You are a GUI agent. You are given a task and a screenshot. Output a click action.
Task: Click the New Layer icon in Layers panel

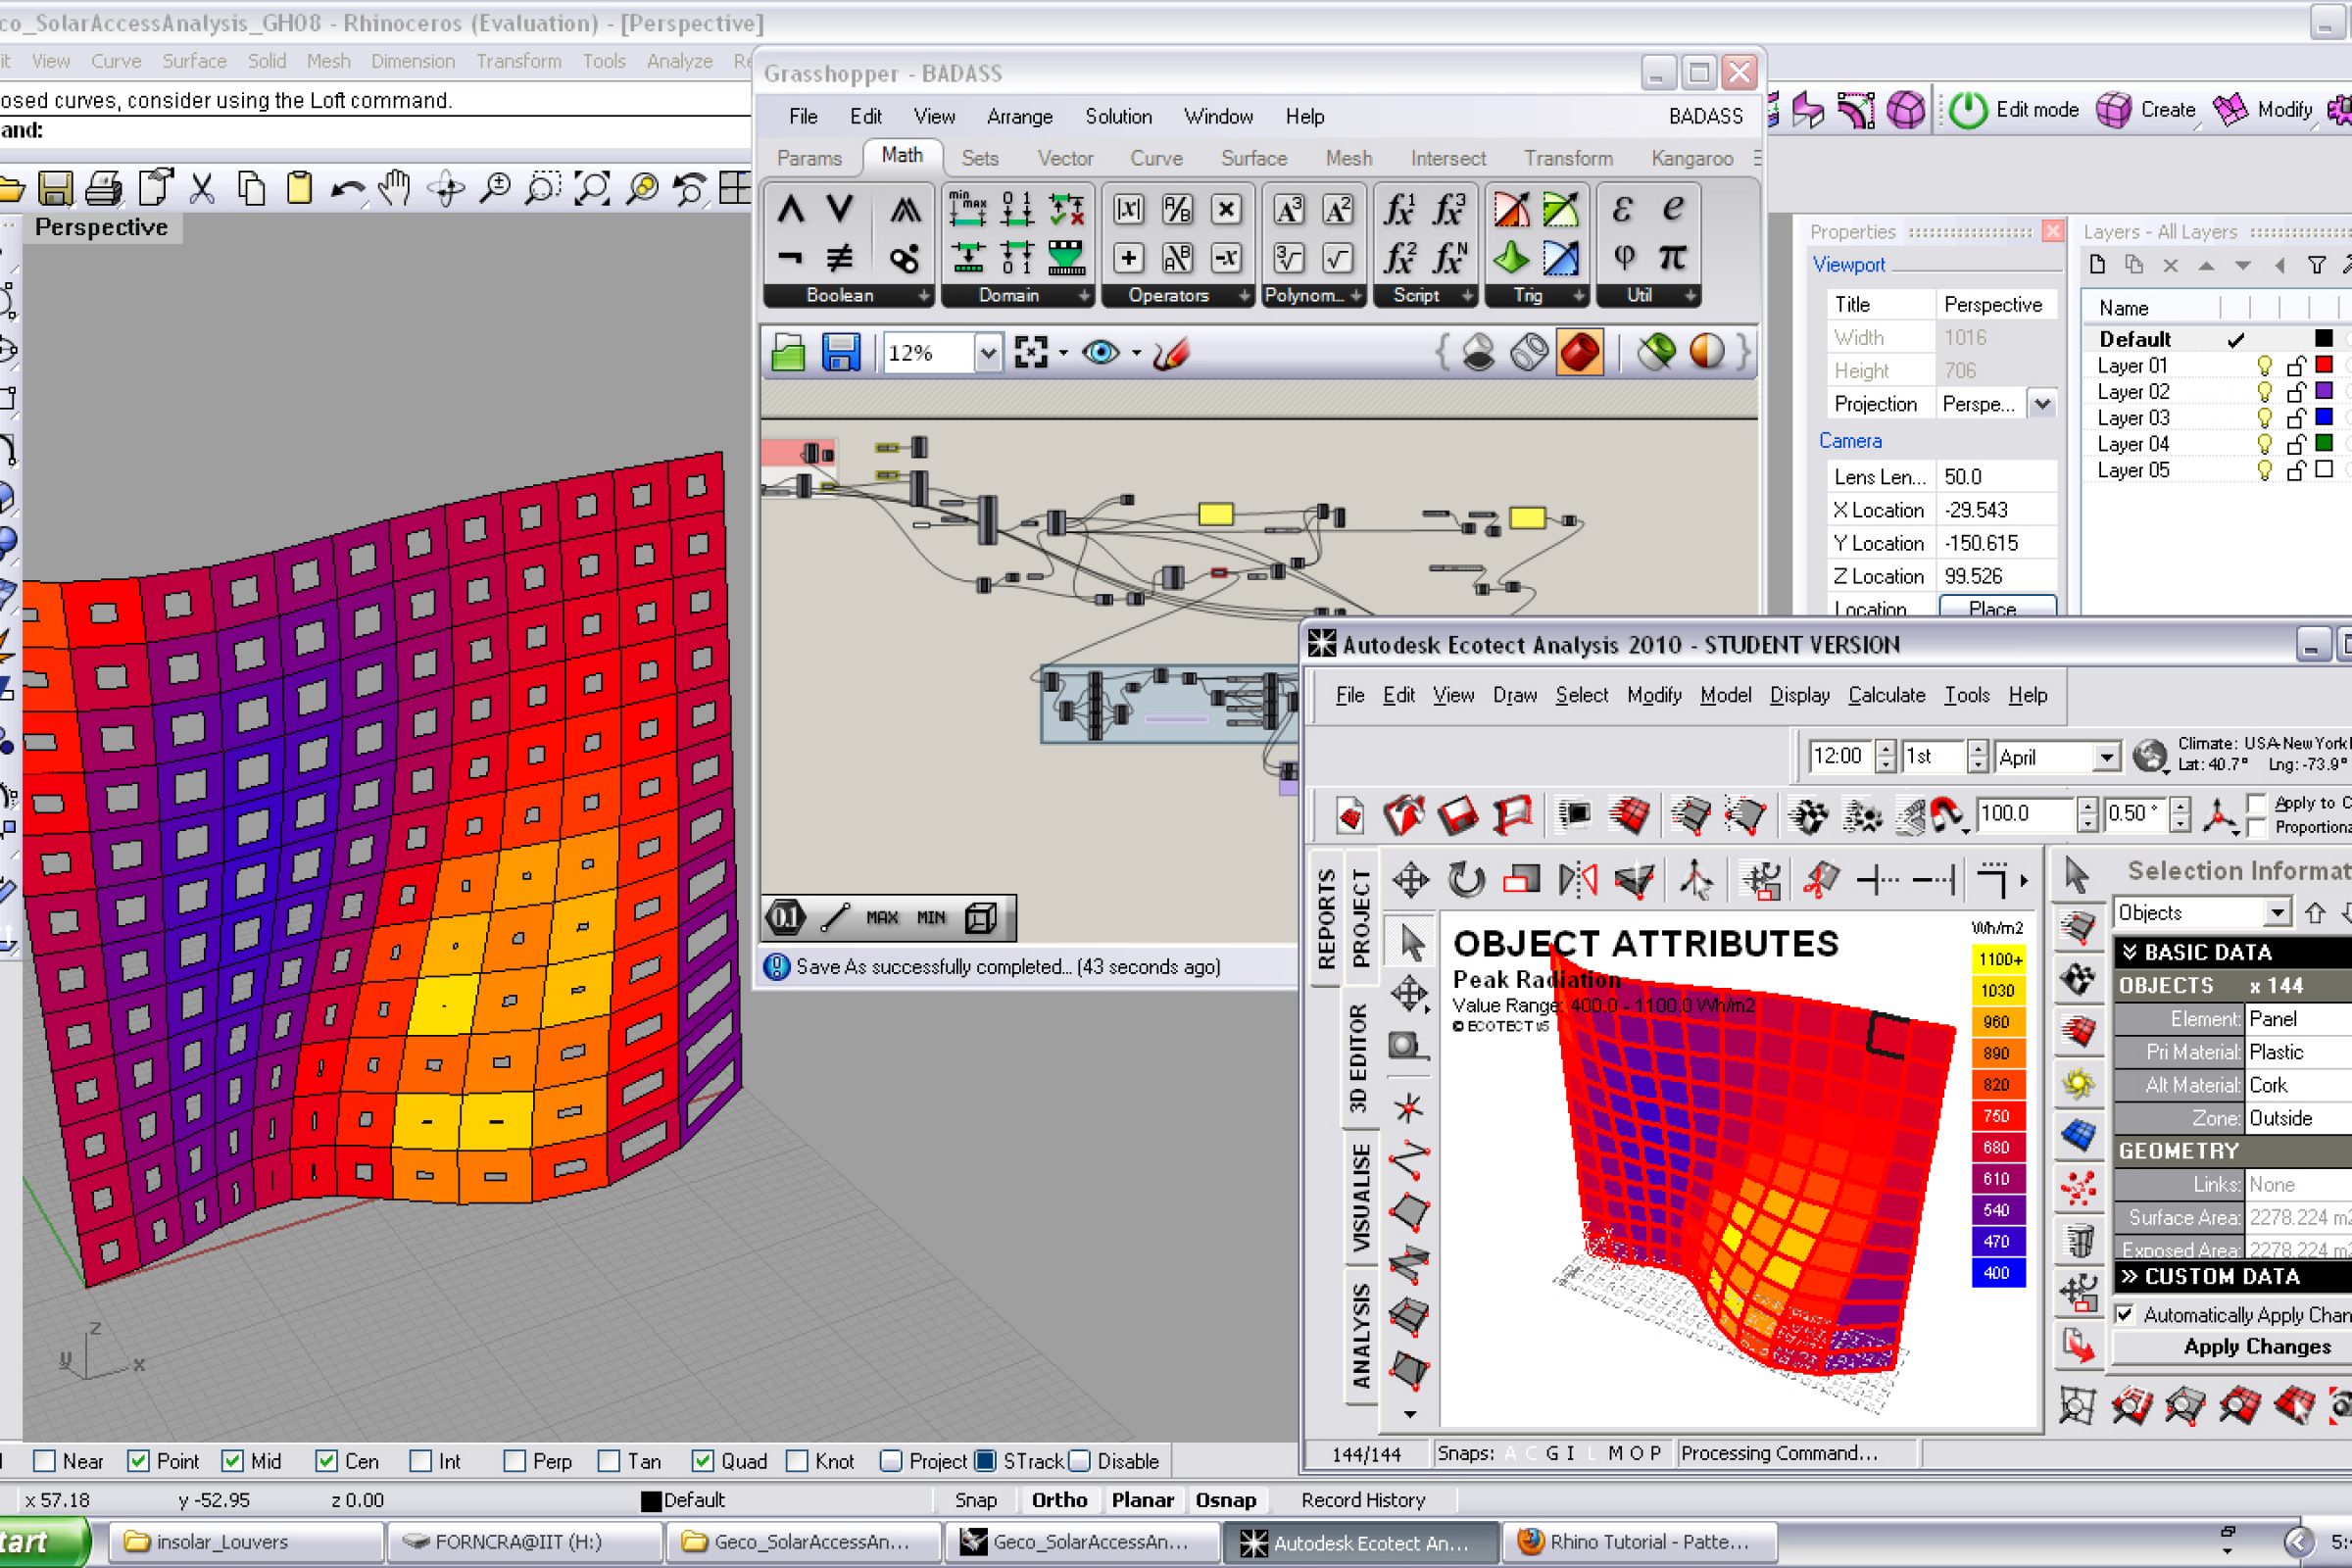2097,265
